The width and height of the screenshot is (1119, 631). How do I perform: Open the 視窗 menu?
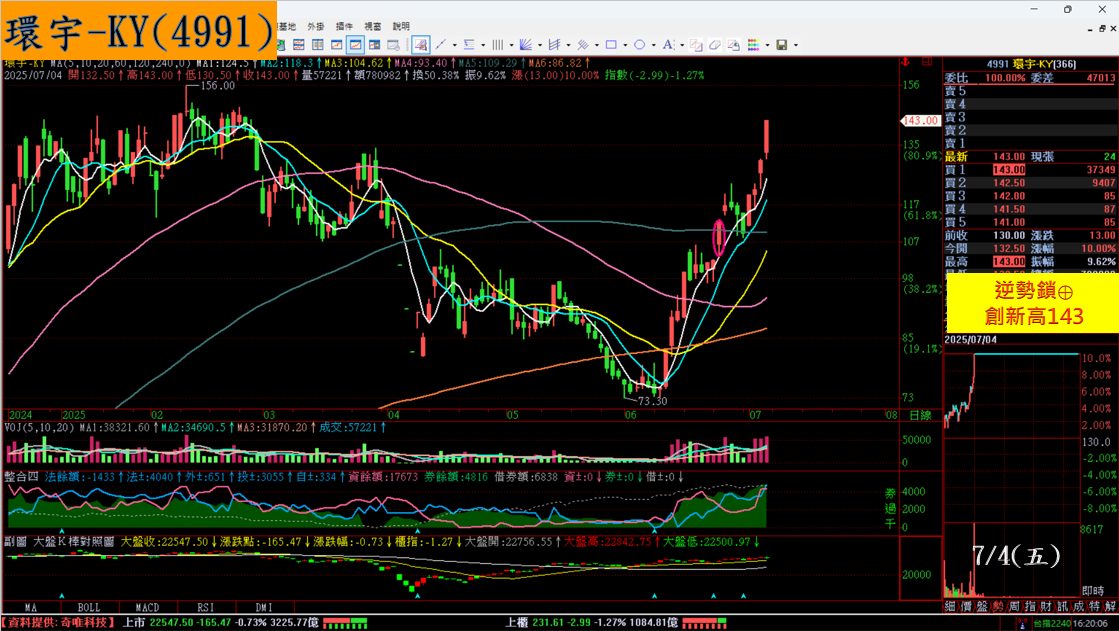pos(372,25)
